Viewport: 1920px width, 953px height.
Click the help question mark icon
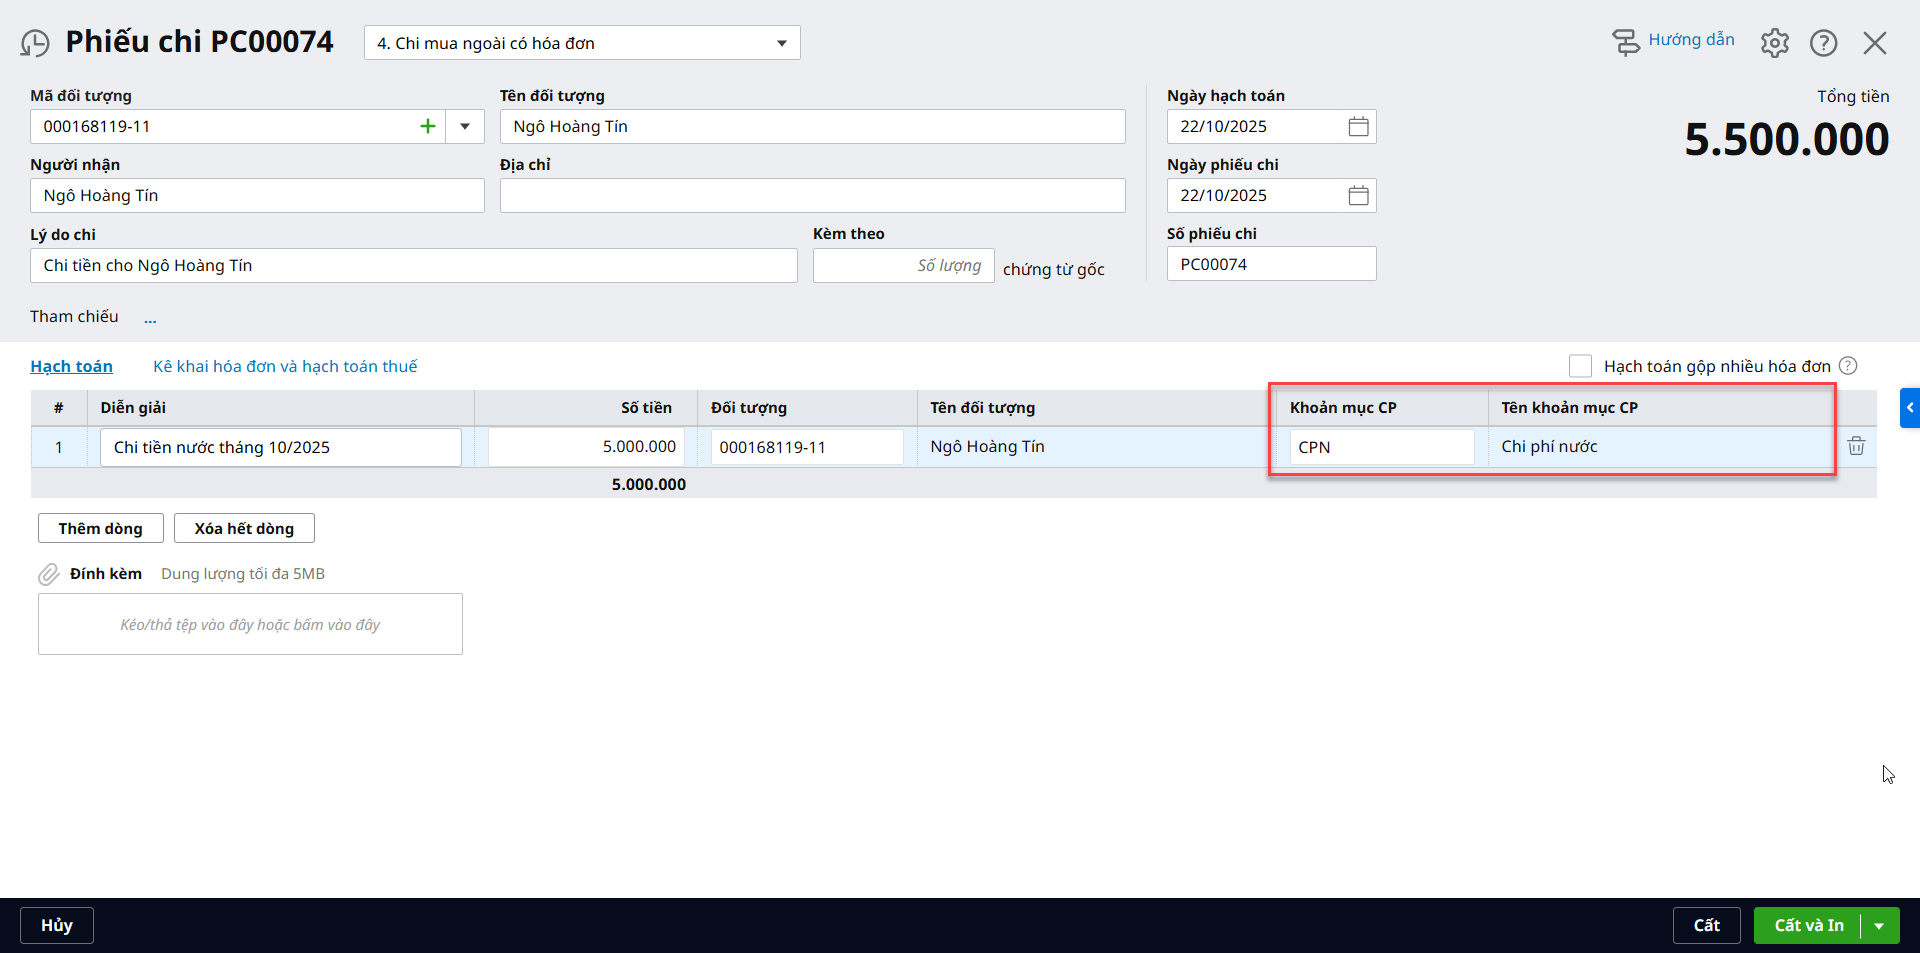[1823, 43]
